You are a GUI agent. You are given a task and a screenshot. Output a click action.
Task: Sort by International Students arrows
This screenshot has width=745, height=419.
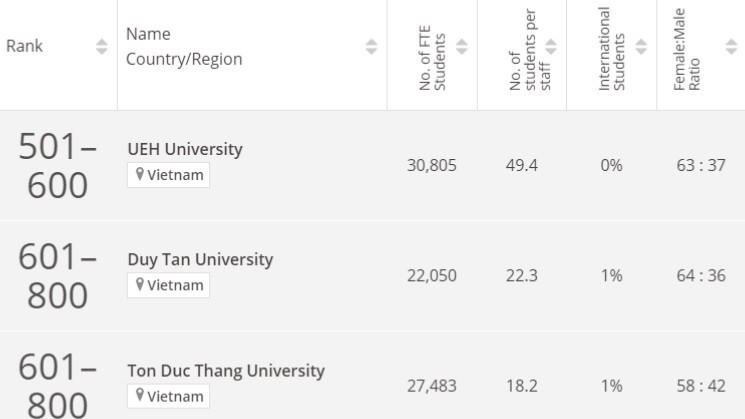[641, 46]
